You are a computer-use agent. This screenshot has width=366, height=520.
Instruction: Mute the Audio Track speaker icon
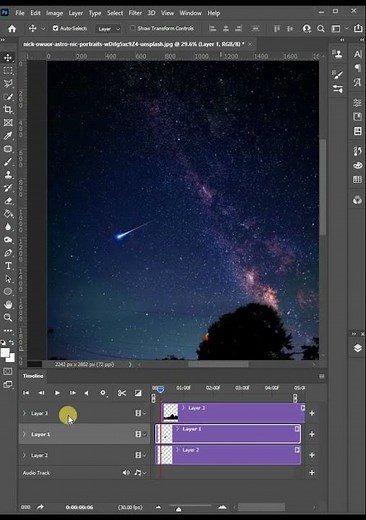(126, 472)
